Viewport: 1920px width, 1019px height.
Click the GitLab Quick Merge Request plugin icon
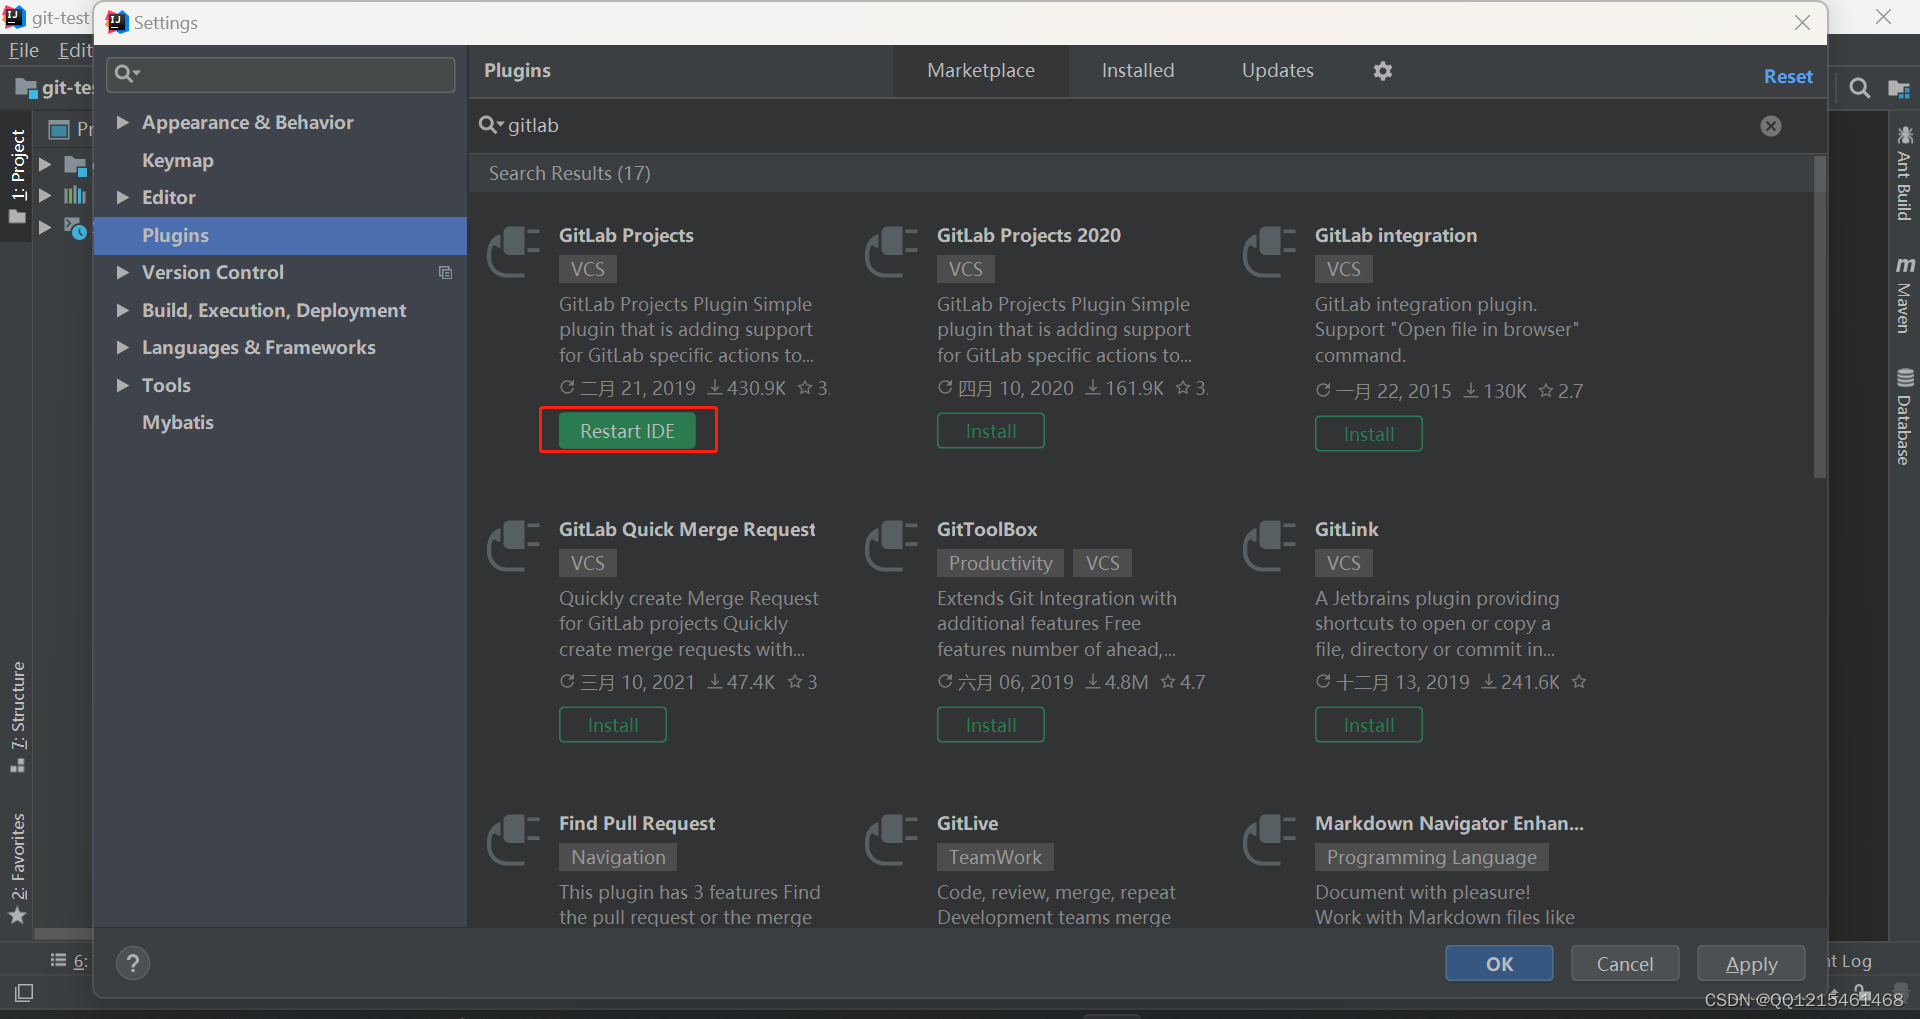(513, 546)
